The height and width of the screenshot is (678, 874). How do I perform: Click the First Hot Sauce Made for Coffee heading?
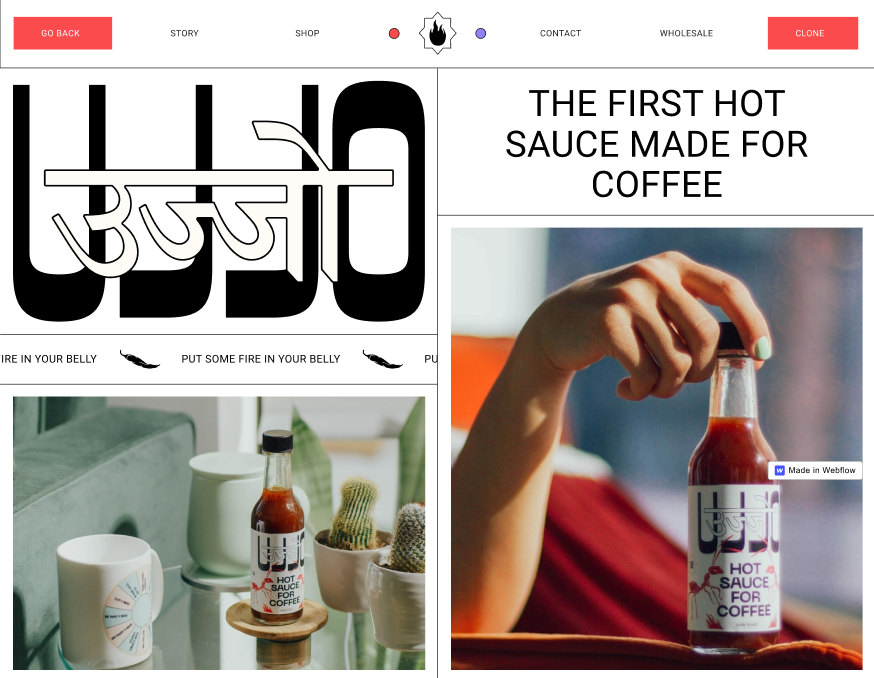657,144
